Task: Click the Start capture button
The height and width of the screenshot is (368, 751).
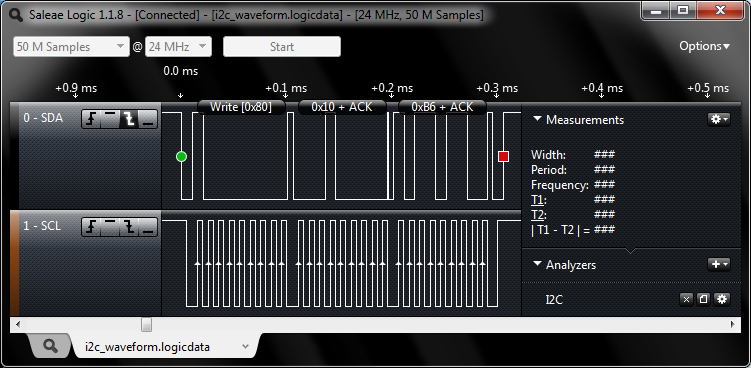Action: click(282, 46)
